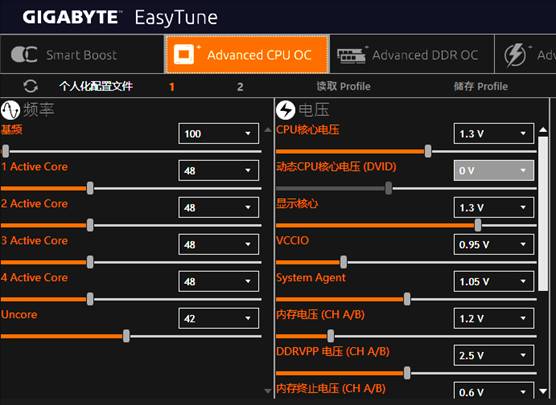Click the System Agent label
Screen dimensions: 556x405
point(311,278)
